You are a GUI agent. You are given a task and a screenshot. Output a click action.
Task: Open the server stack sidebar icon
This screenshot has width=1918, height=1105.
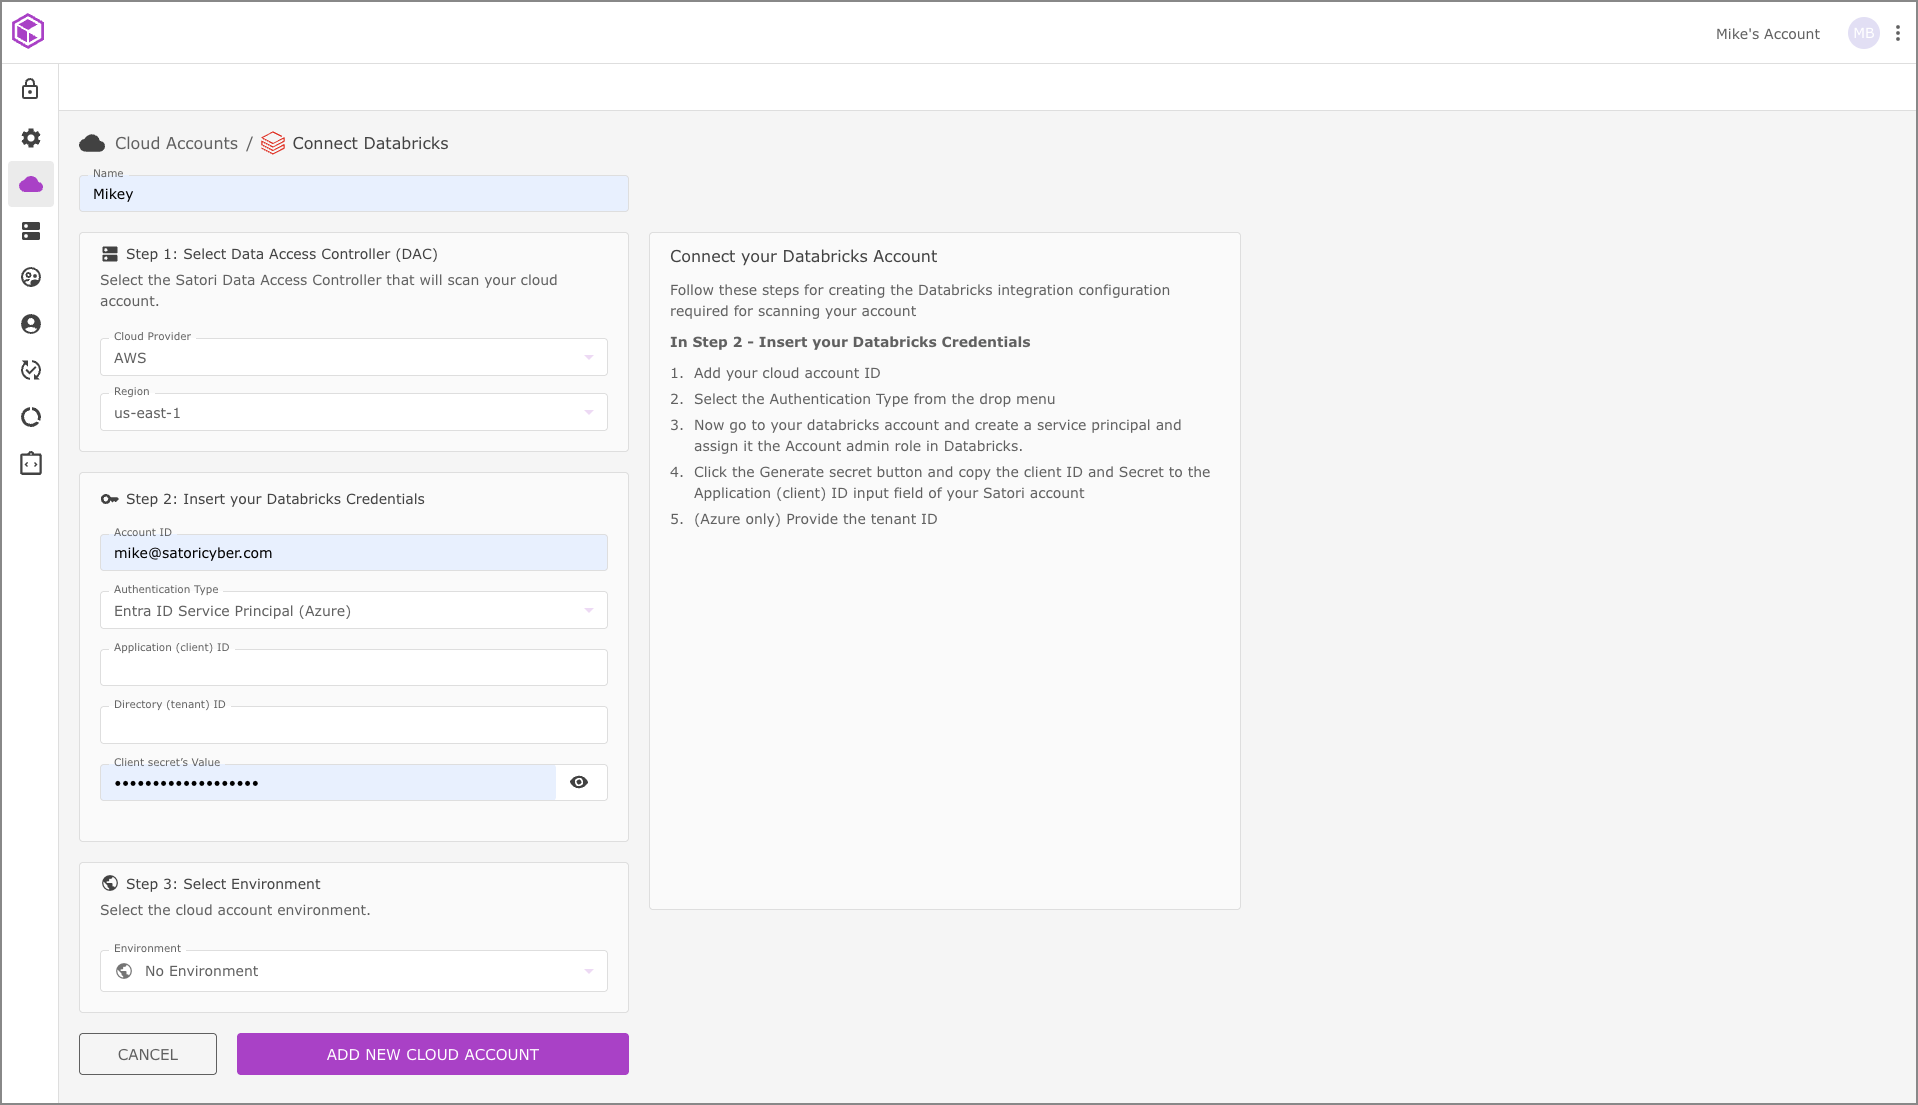[x=31, y=231]
